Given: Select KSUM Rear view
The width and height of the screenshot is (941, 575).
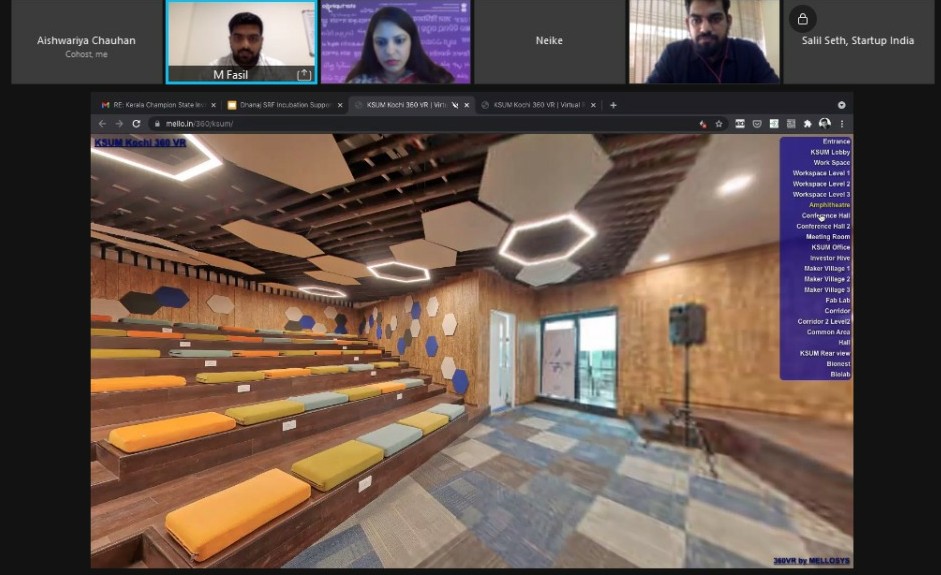Looking at the screenshot, I should point(825,354).
